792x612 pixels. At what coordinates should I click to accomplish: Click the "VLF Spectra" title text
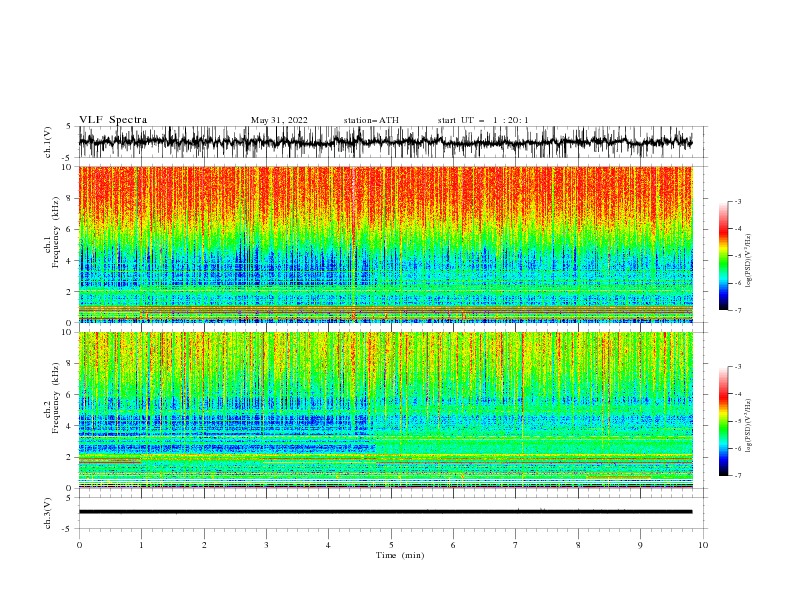tap(113, 120)
